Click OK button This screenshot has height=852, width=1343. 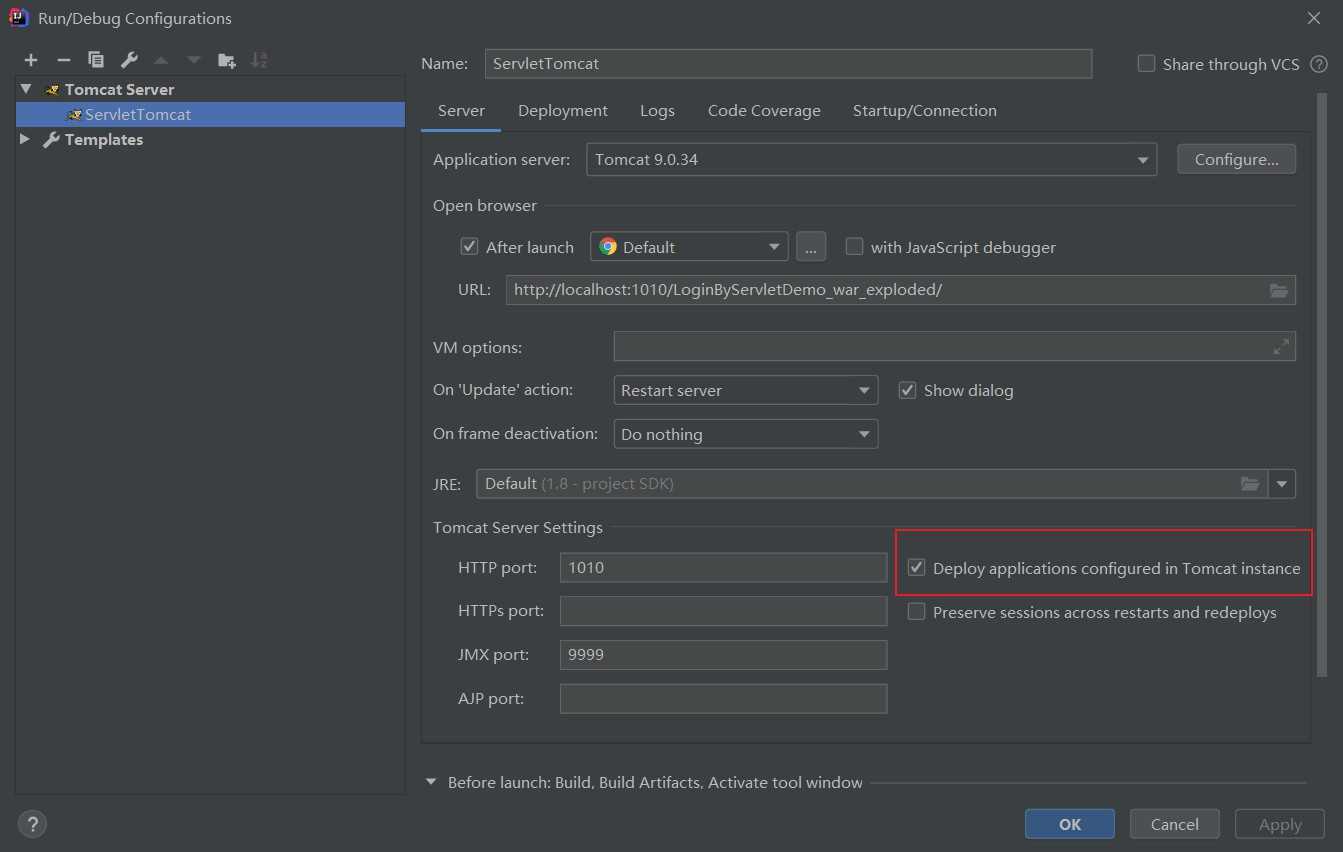(x=1070, y=824)
